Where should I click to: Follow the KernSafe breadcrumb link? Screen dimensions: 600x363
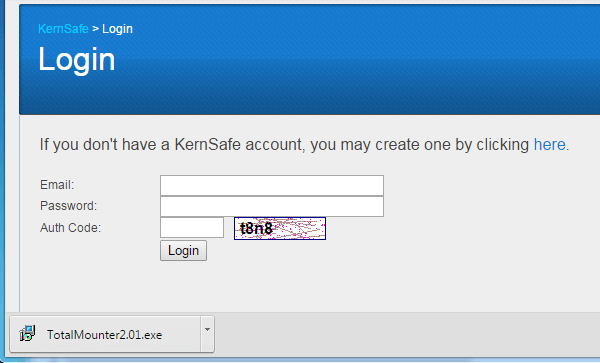click(63, 29)
